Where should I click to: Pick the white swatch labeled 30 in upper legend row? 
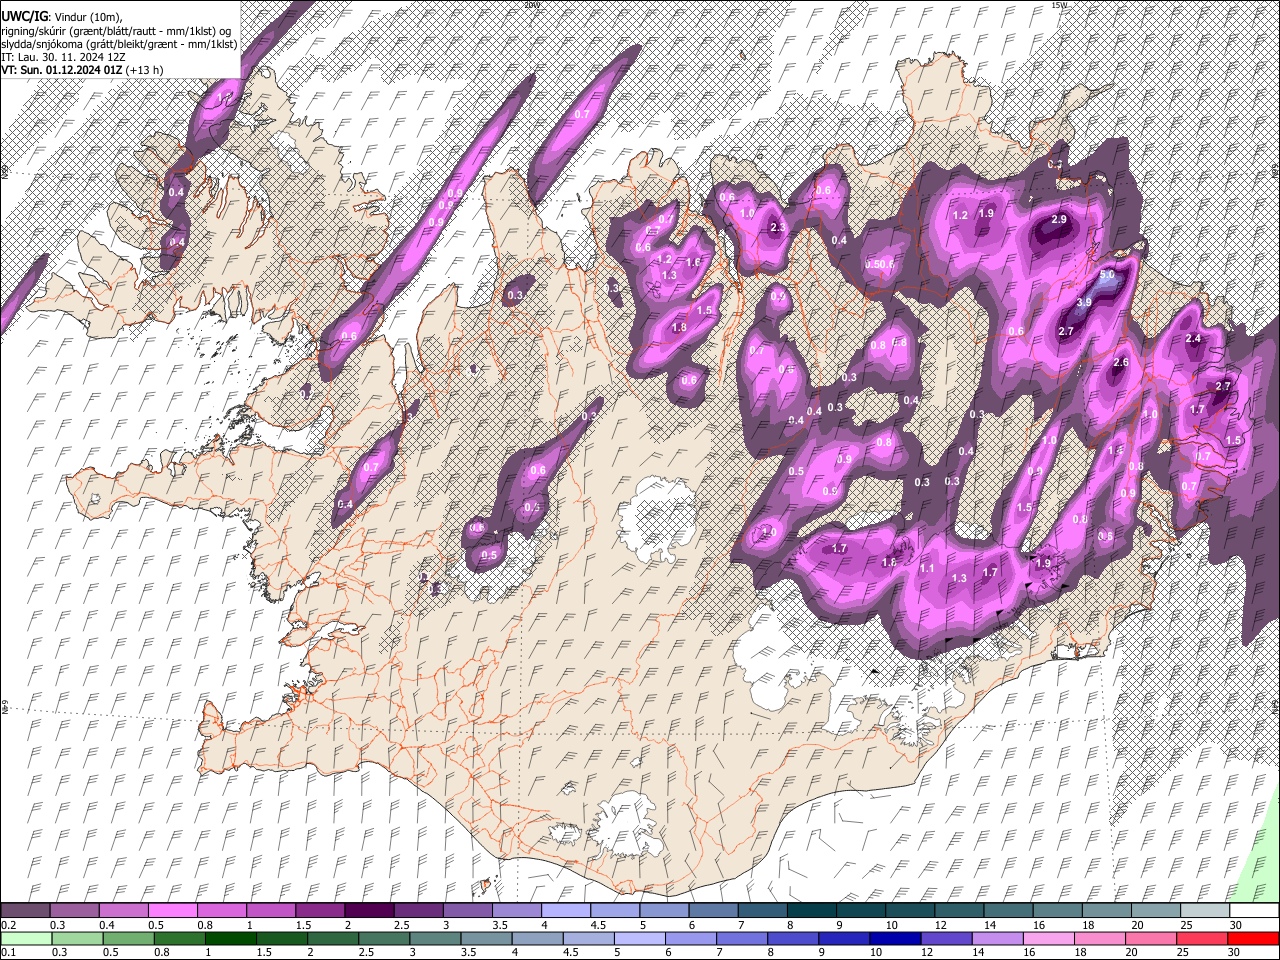(x=1254, y=911)
